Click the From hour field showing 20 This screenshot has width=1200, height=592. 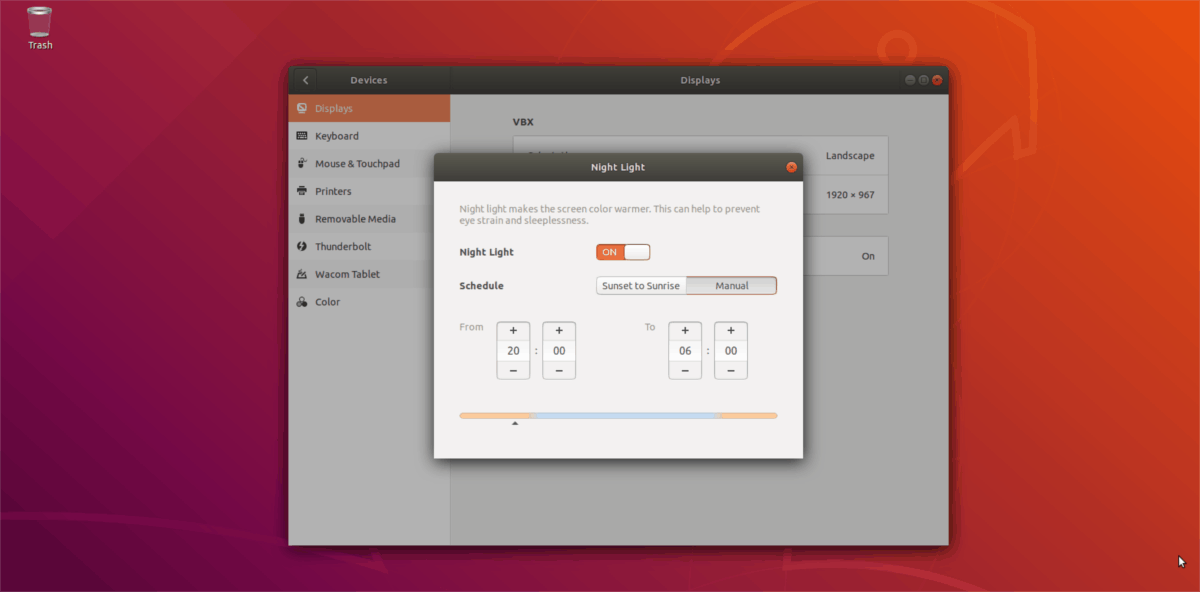[513, 351]
